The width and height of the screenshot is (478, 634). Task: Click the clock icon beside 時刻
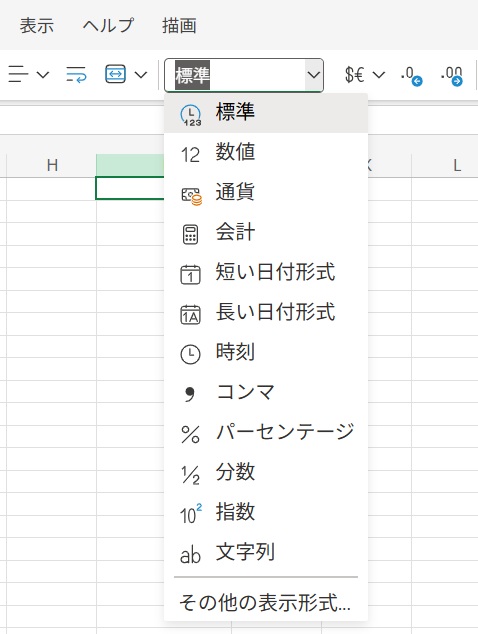tap(190, 354)
